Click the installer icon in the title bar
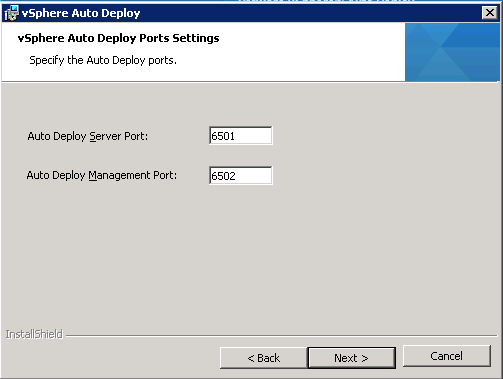This screenshot has width=503, height=379. [x=11, y=13]
